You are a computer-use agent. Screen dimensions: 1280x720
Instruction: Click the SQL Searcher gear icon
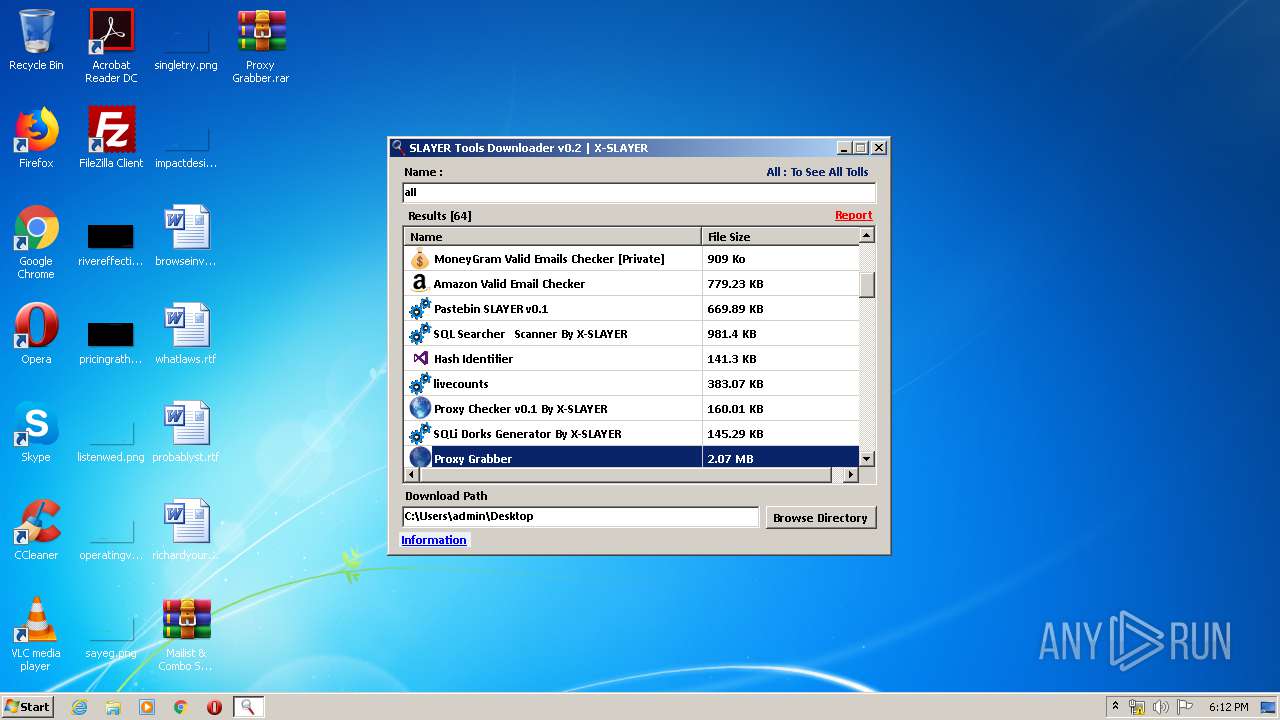click(420, 334)
